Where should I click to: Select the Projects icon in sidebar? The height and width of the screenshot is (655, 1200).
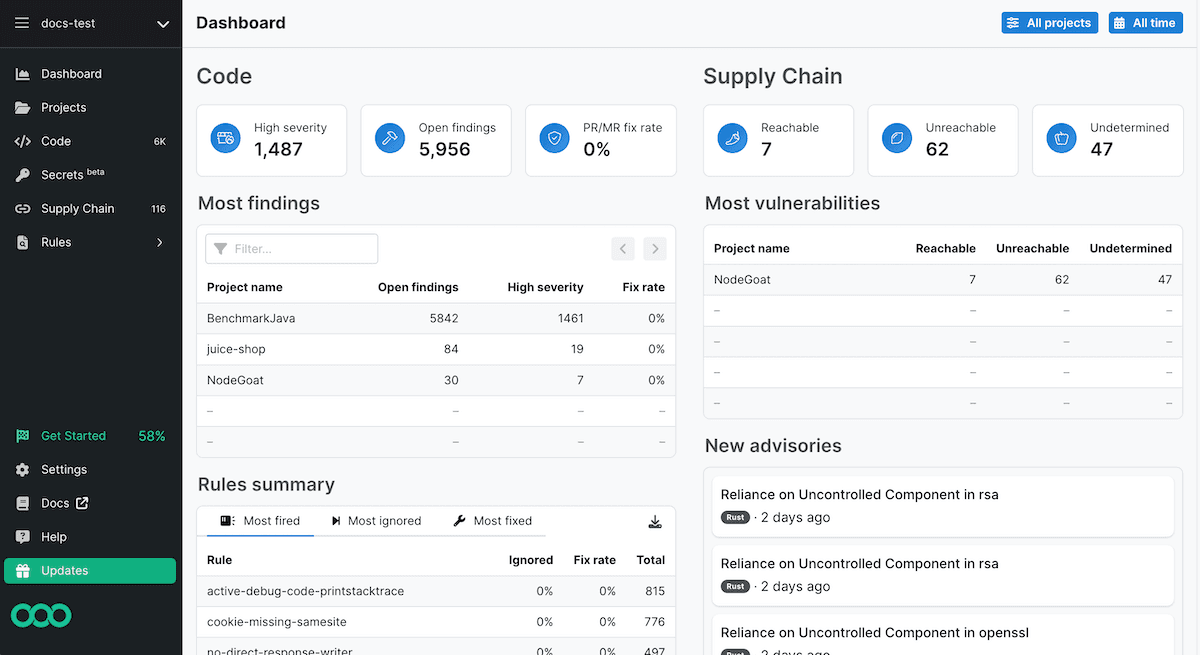tap(22, 107)
